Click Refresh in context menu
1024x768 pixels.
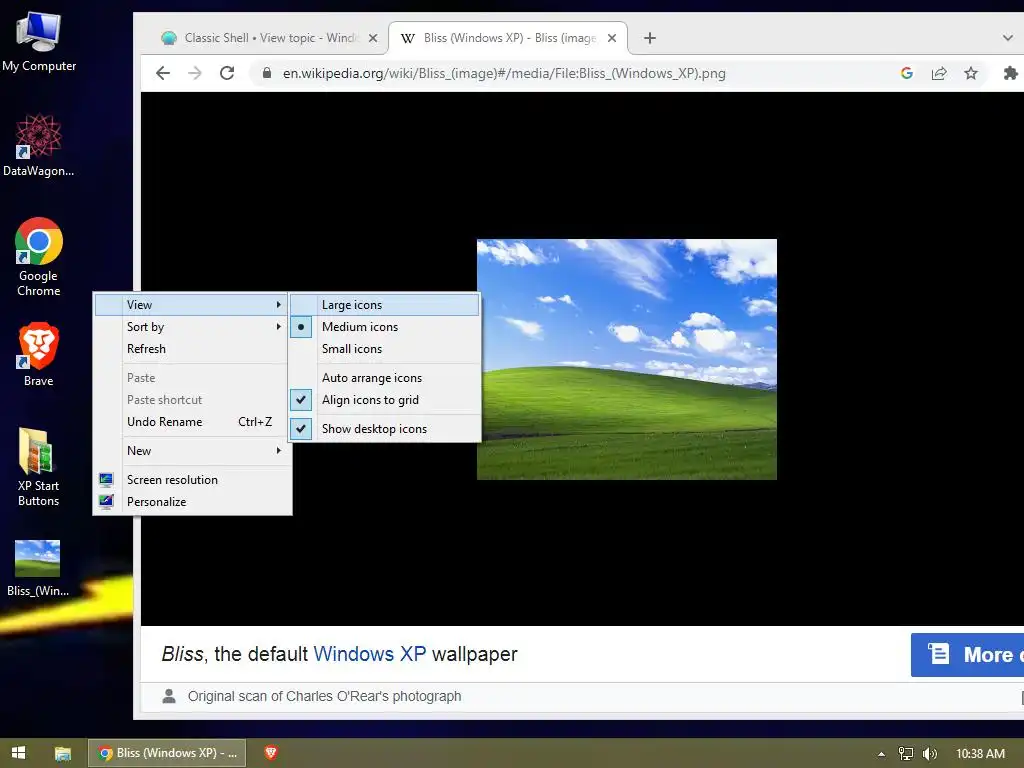[x=193, y=349]
